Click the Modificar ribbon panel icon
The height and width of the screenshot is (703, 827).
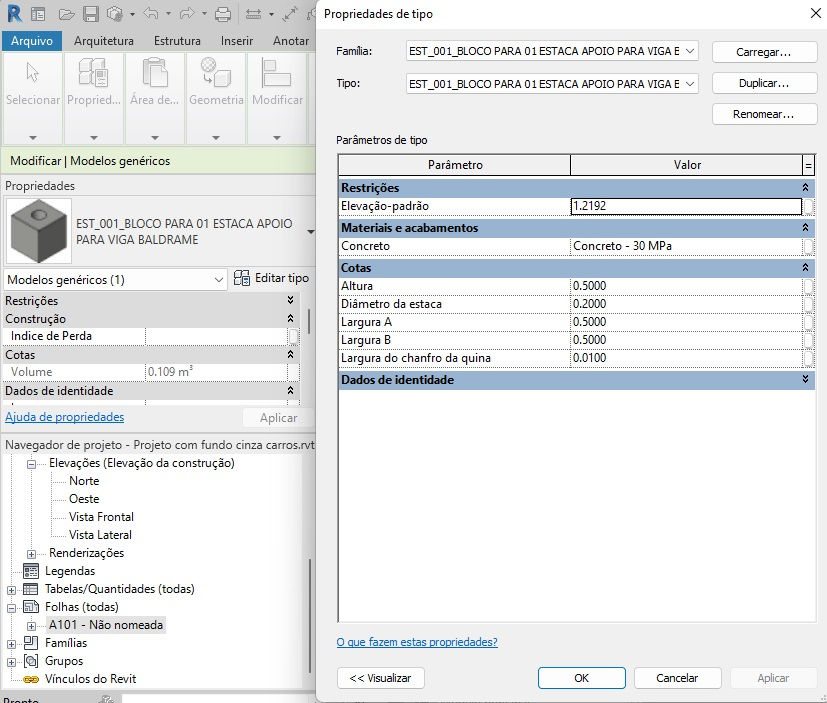click(x=276, y=72)
